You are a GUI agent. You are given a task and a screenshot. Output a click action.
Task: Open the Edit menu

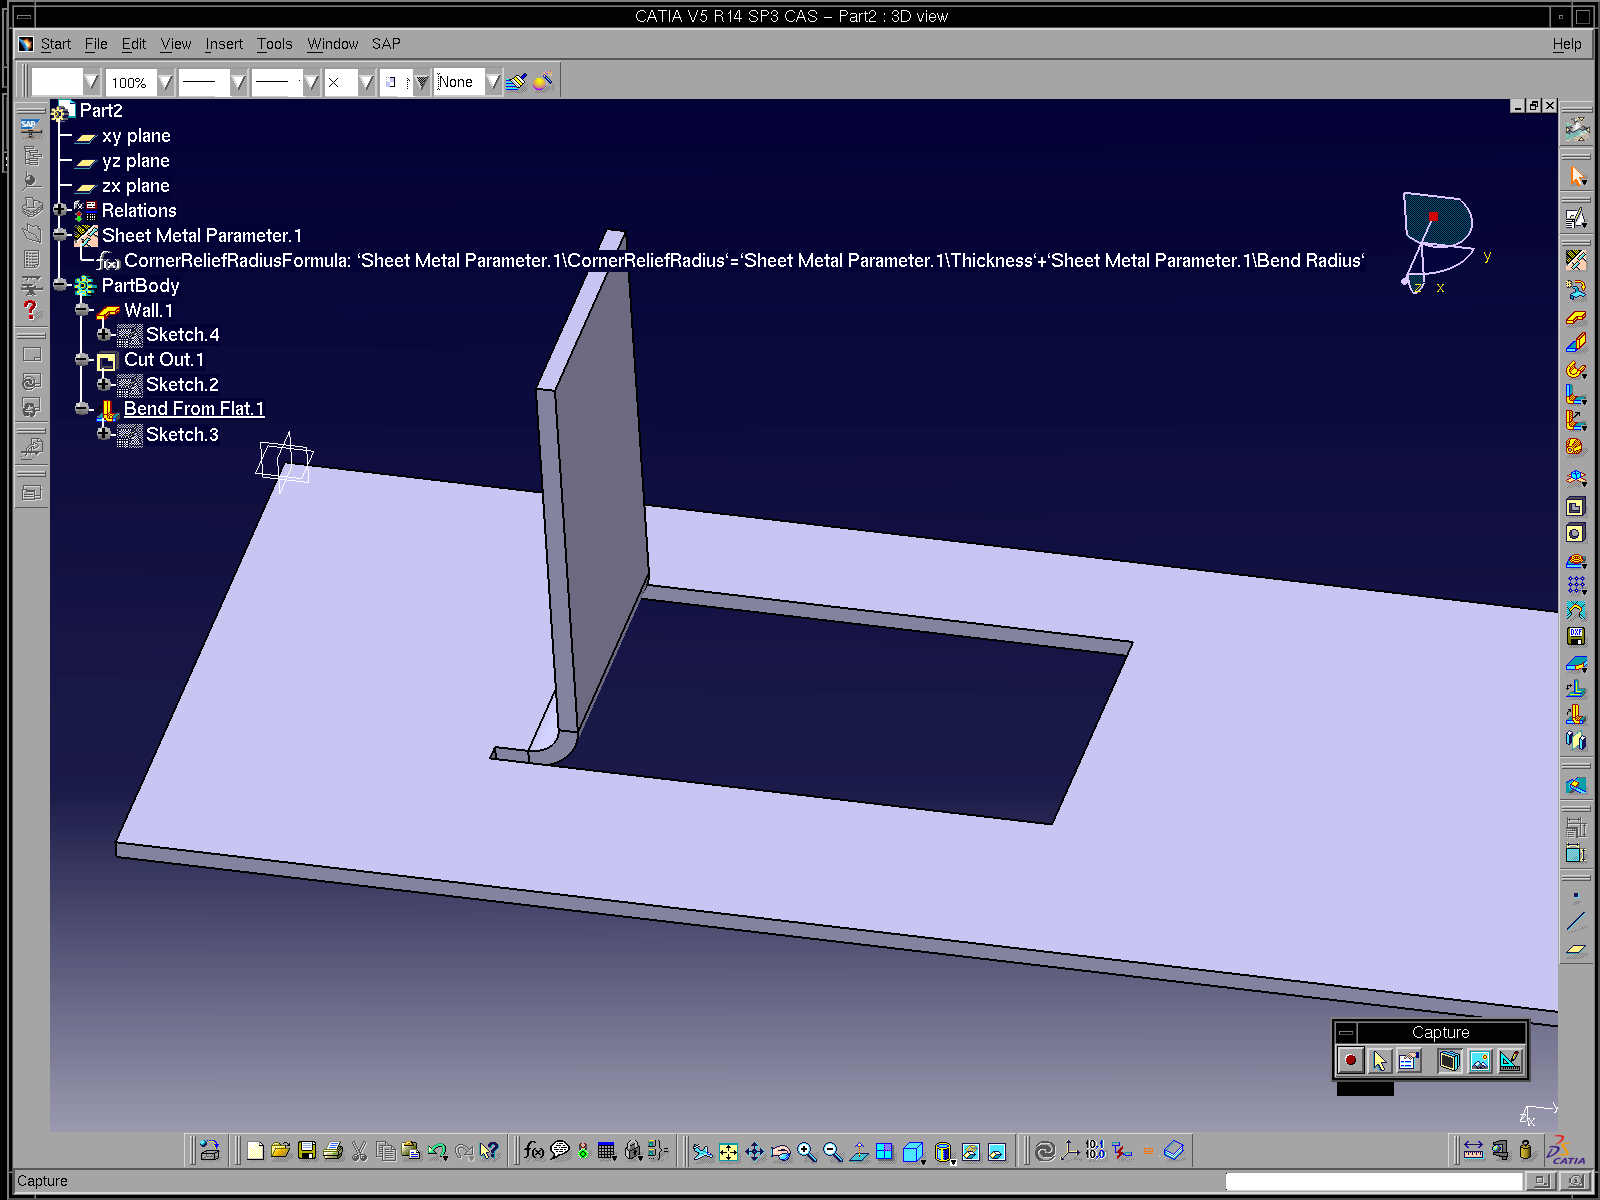134,44
